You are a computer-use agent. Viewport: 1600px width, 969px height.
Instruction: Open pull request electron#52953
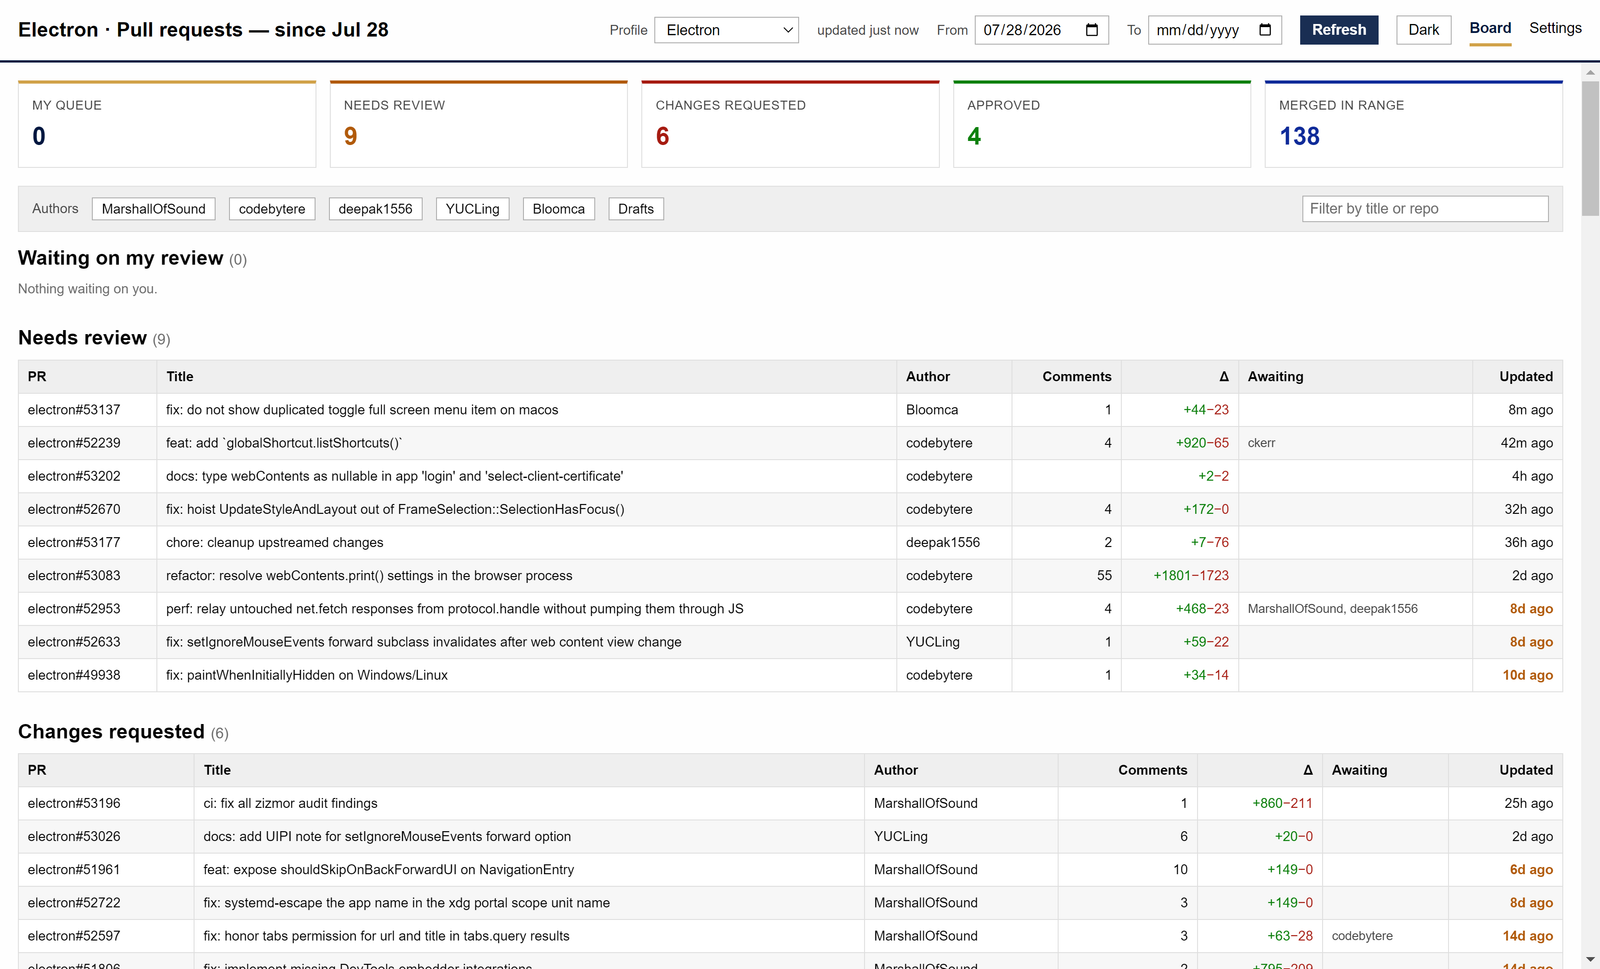coord(74,609)
